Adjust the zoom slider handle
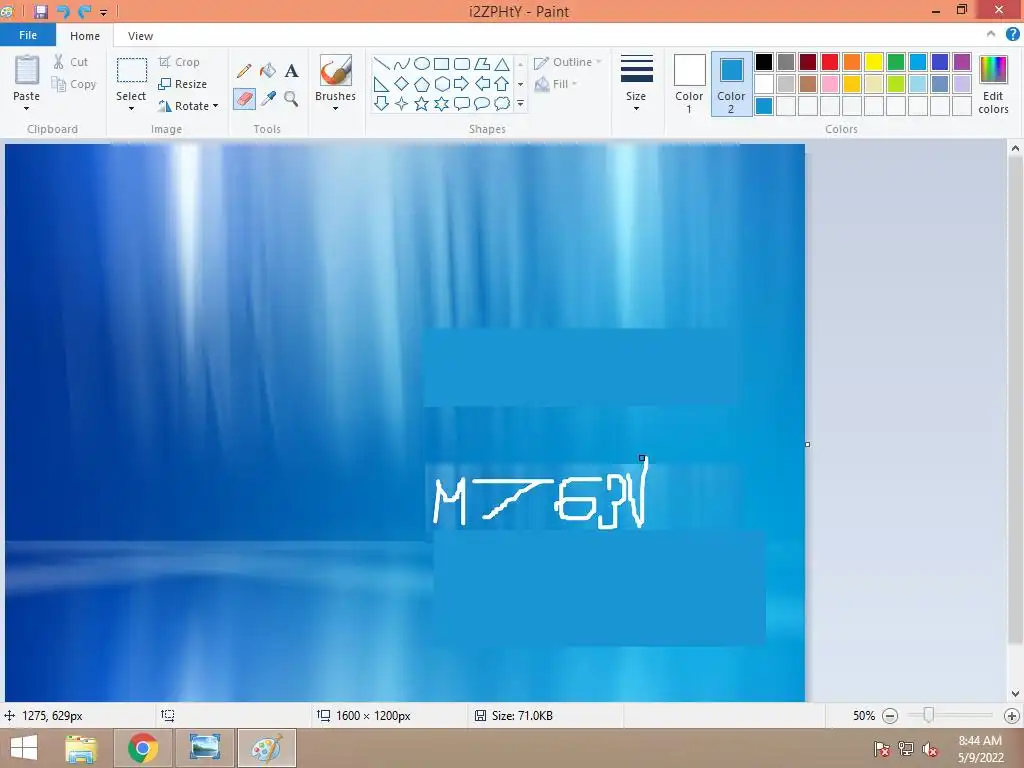 928,716
